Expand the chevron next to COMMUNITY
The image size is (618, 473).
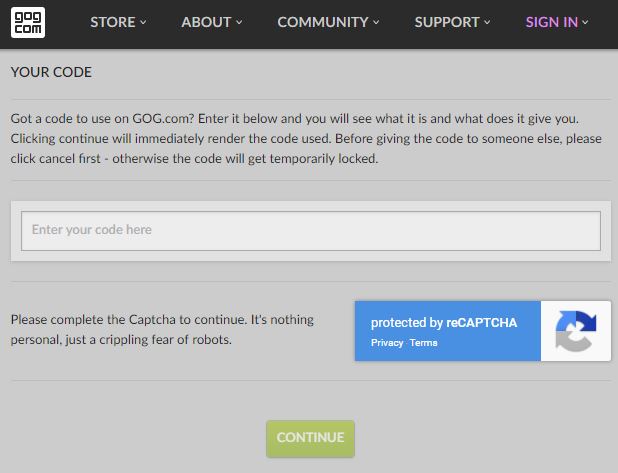pos(377,23)
